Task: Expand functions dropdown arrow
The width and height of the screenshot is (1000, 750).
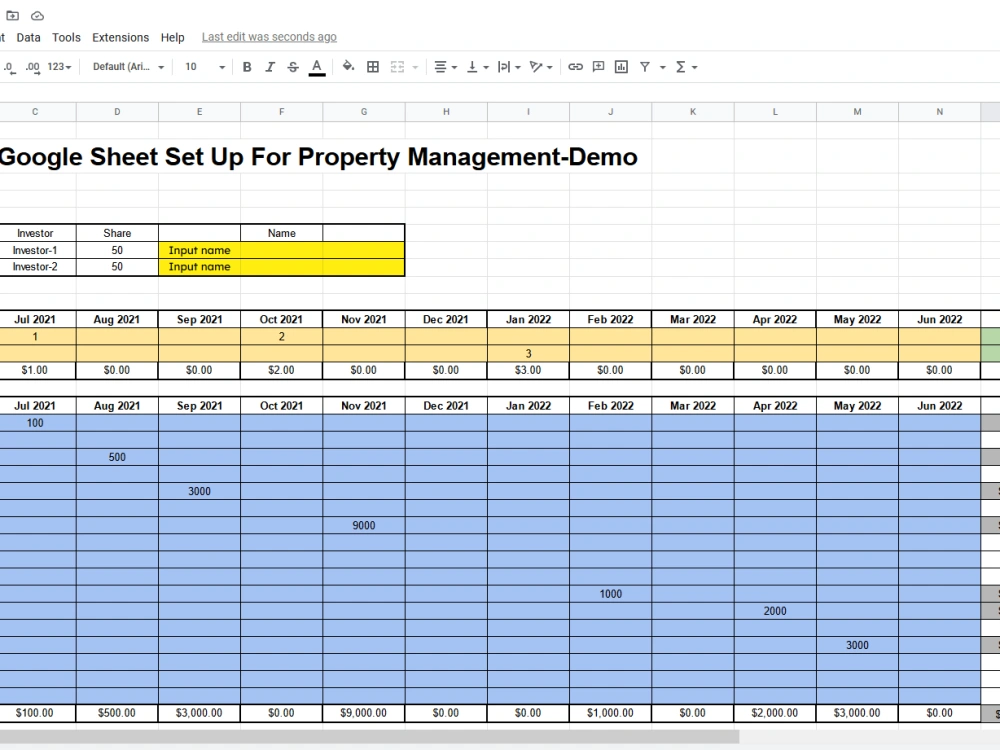Action: [695, 67]
